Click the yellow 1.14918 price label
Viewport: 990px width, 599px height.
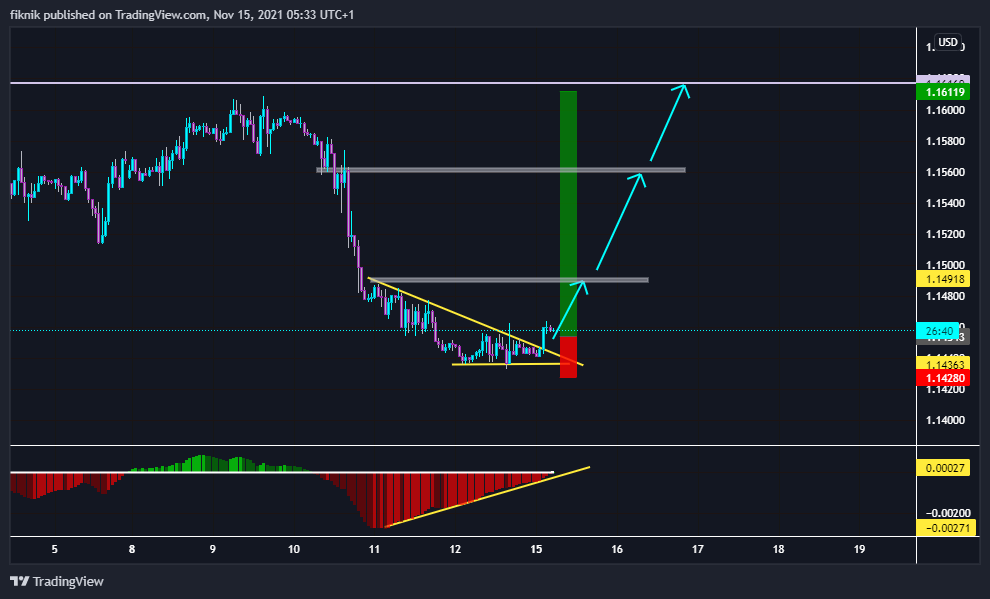click(x=945, y=279)
